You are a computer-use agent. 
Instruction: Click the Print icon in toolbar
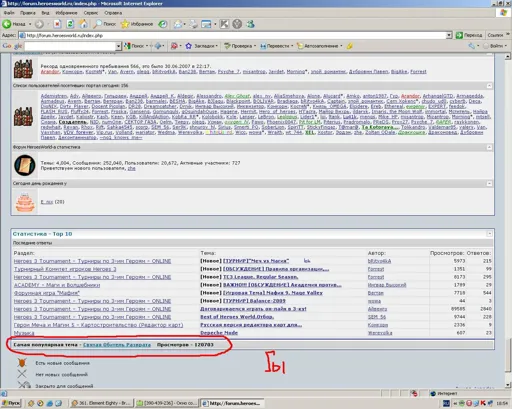(193, 24)
